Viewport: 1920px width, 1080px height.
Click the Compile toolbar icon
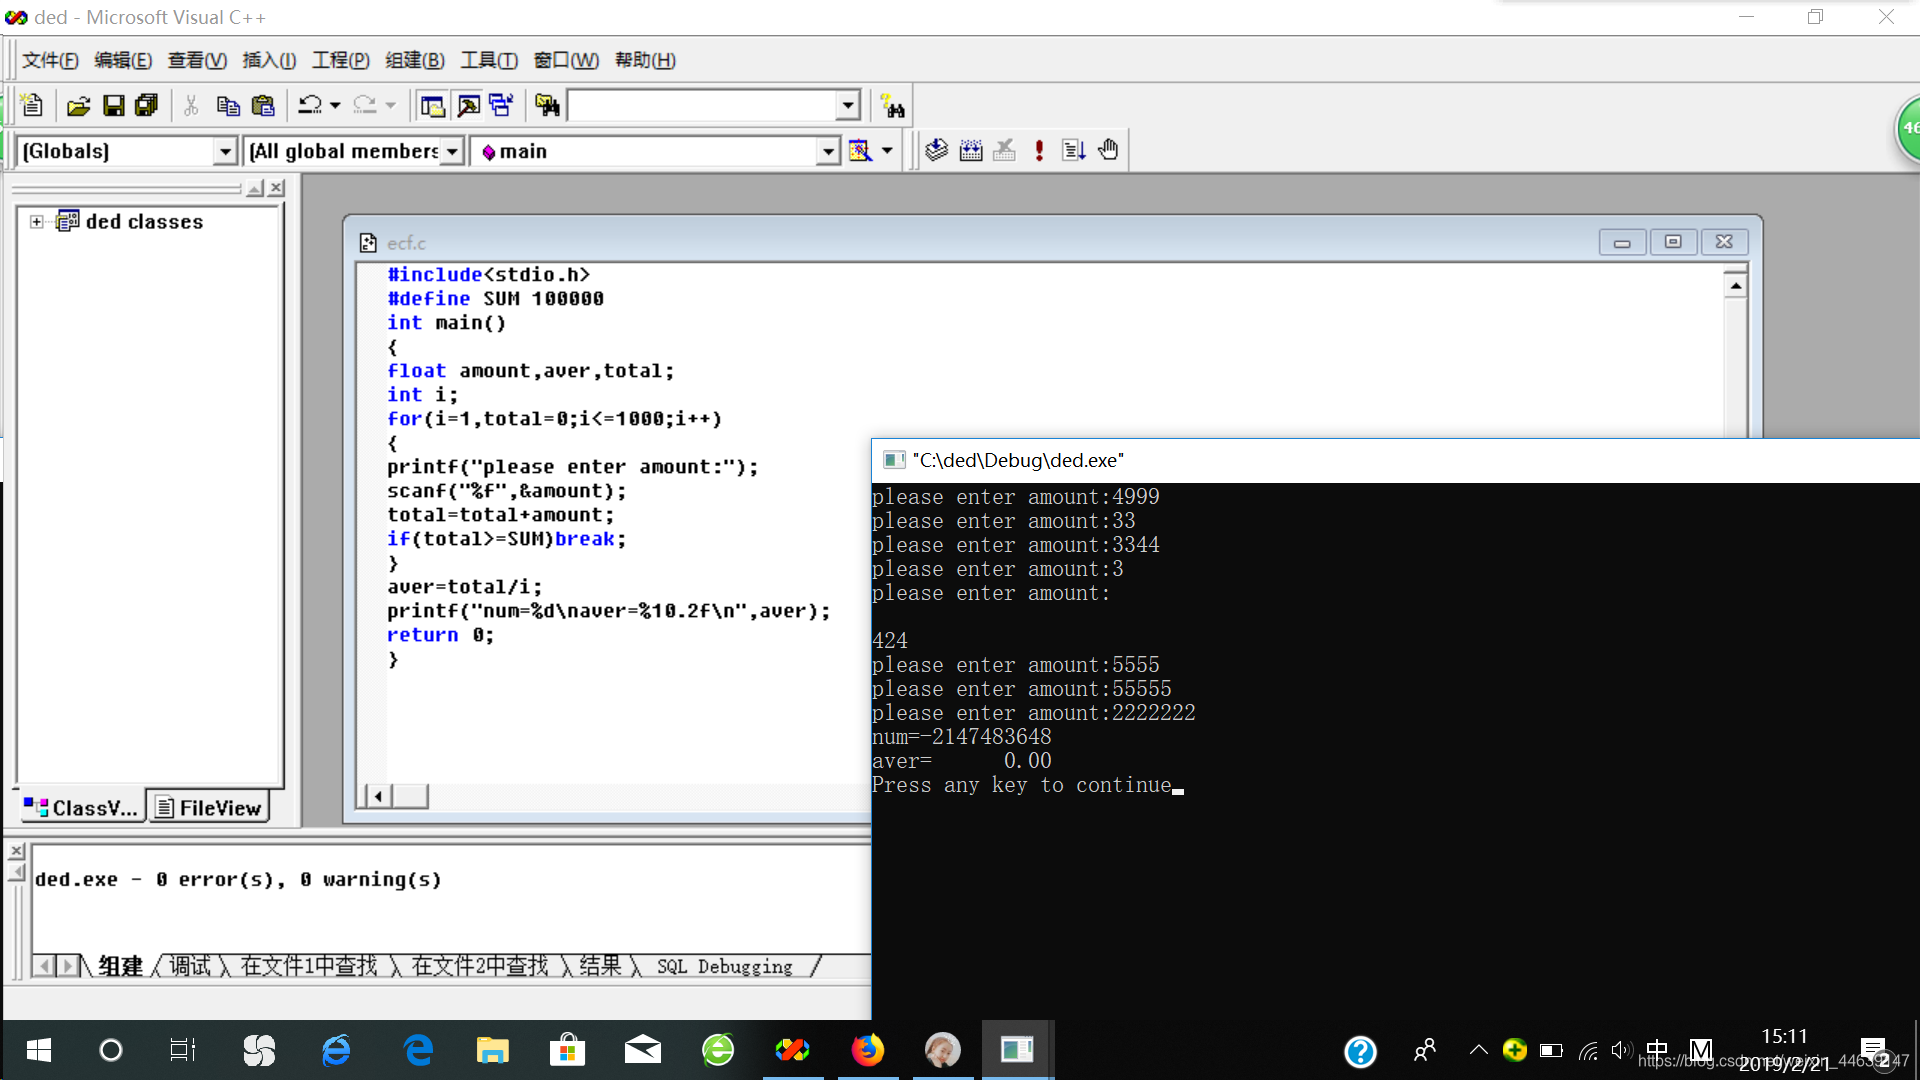click(936, 150)
